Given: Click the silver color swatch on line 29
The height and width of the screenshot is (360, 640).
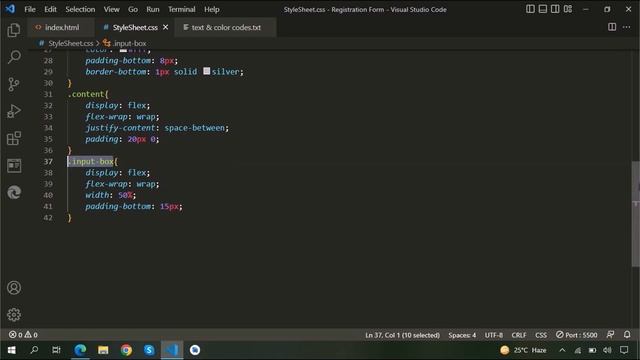Looking at the screenshot, I should (207, 71).
